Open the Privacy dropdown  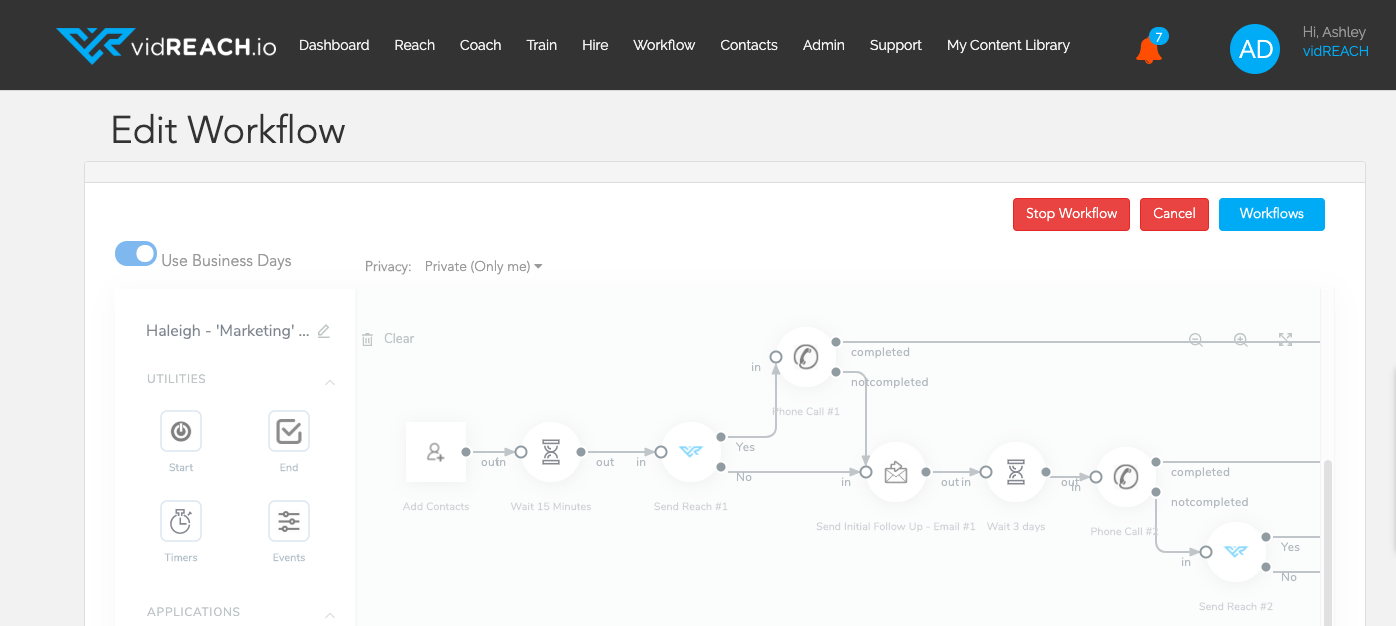tap(483, 266)
